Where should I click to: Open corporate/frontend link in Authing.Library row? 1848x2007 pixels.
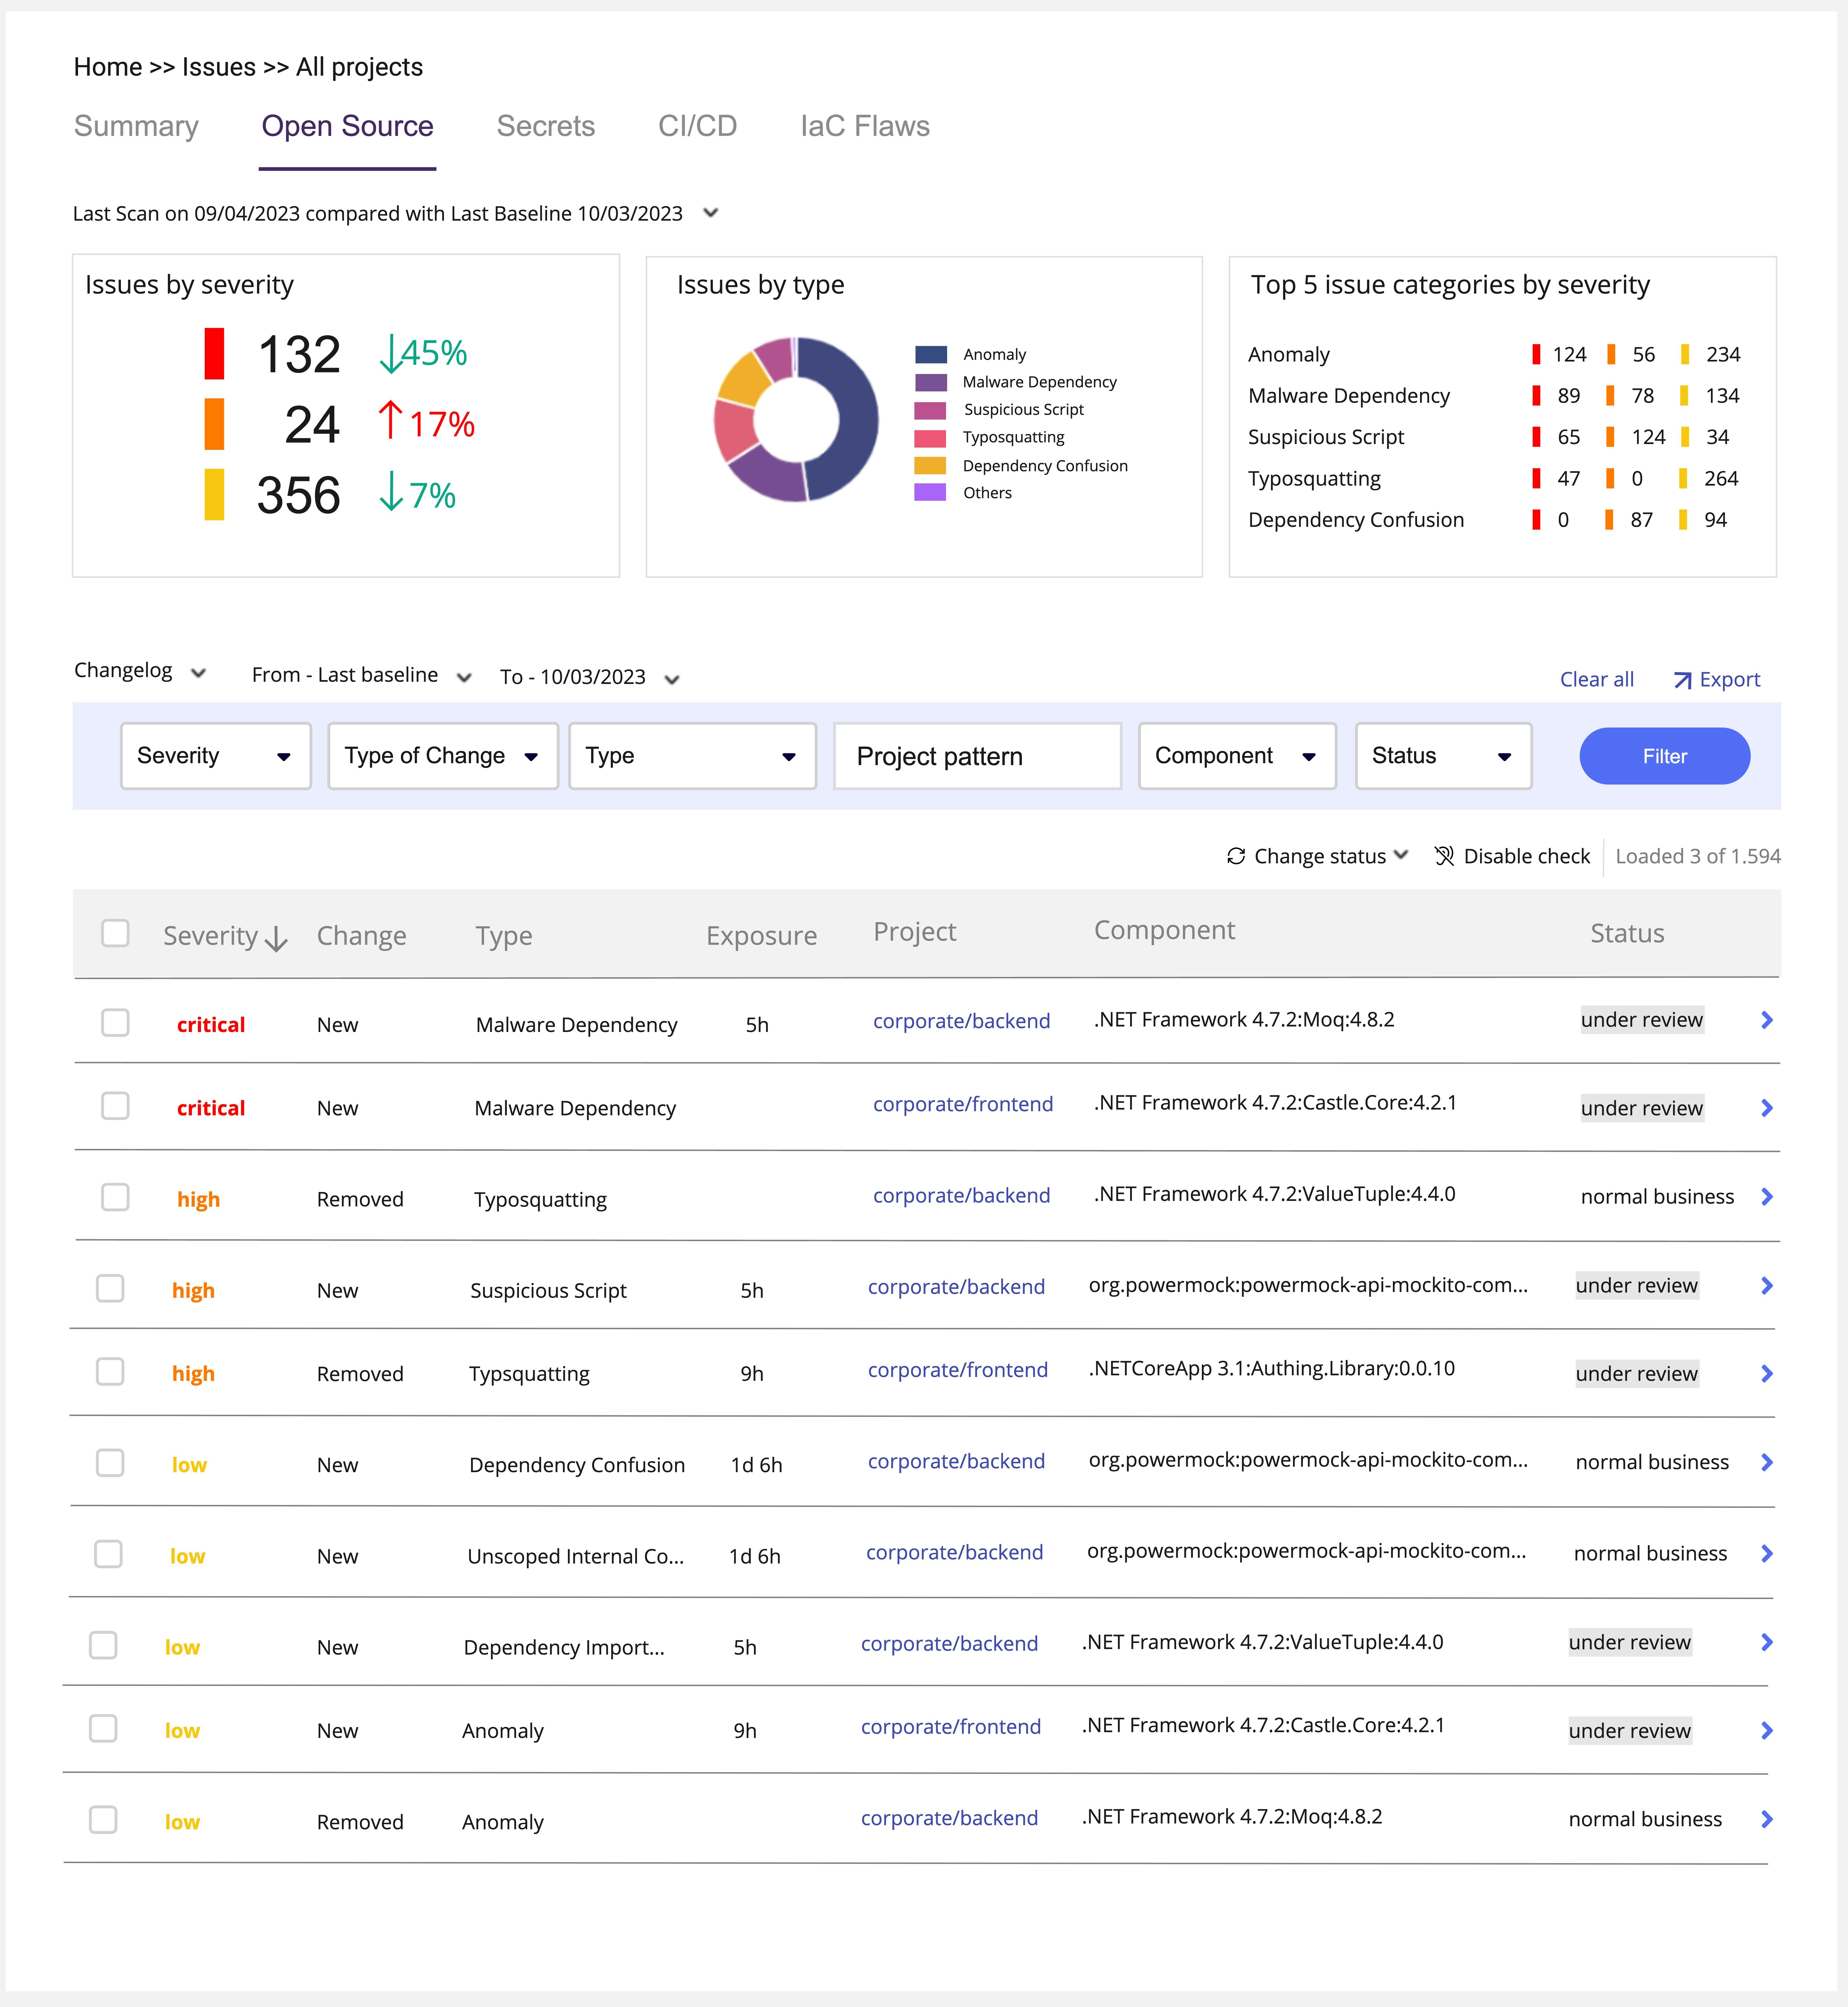pyautogui.click(x=958, y=1370)
